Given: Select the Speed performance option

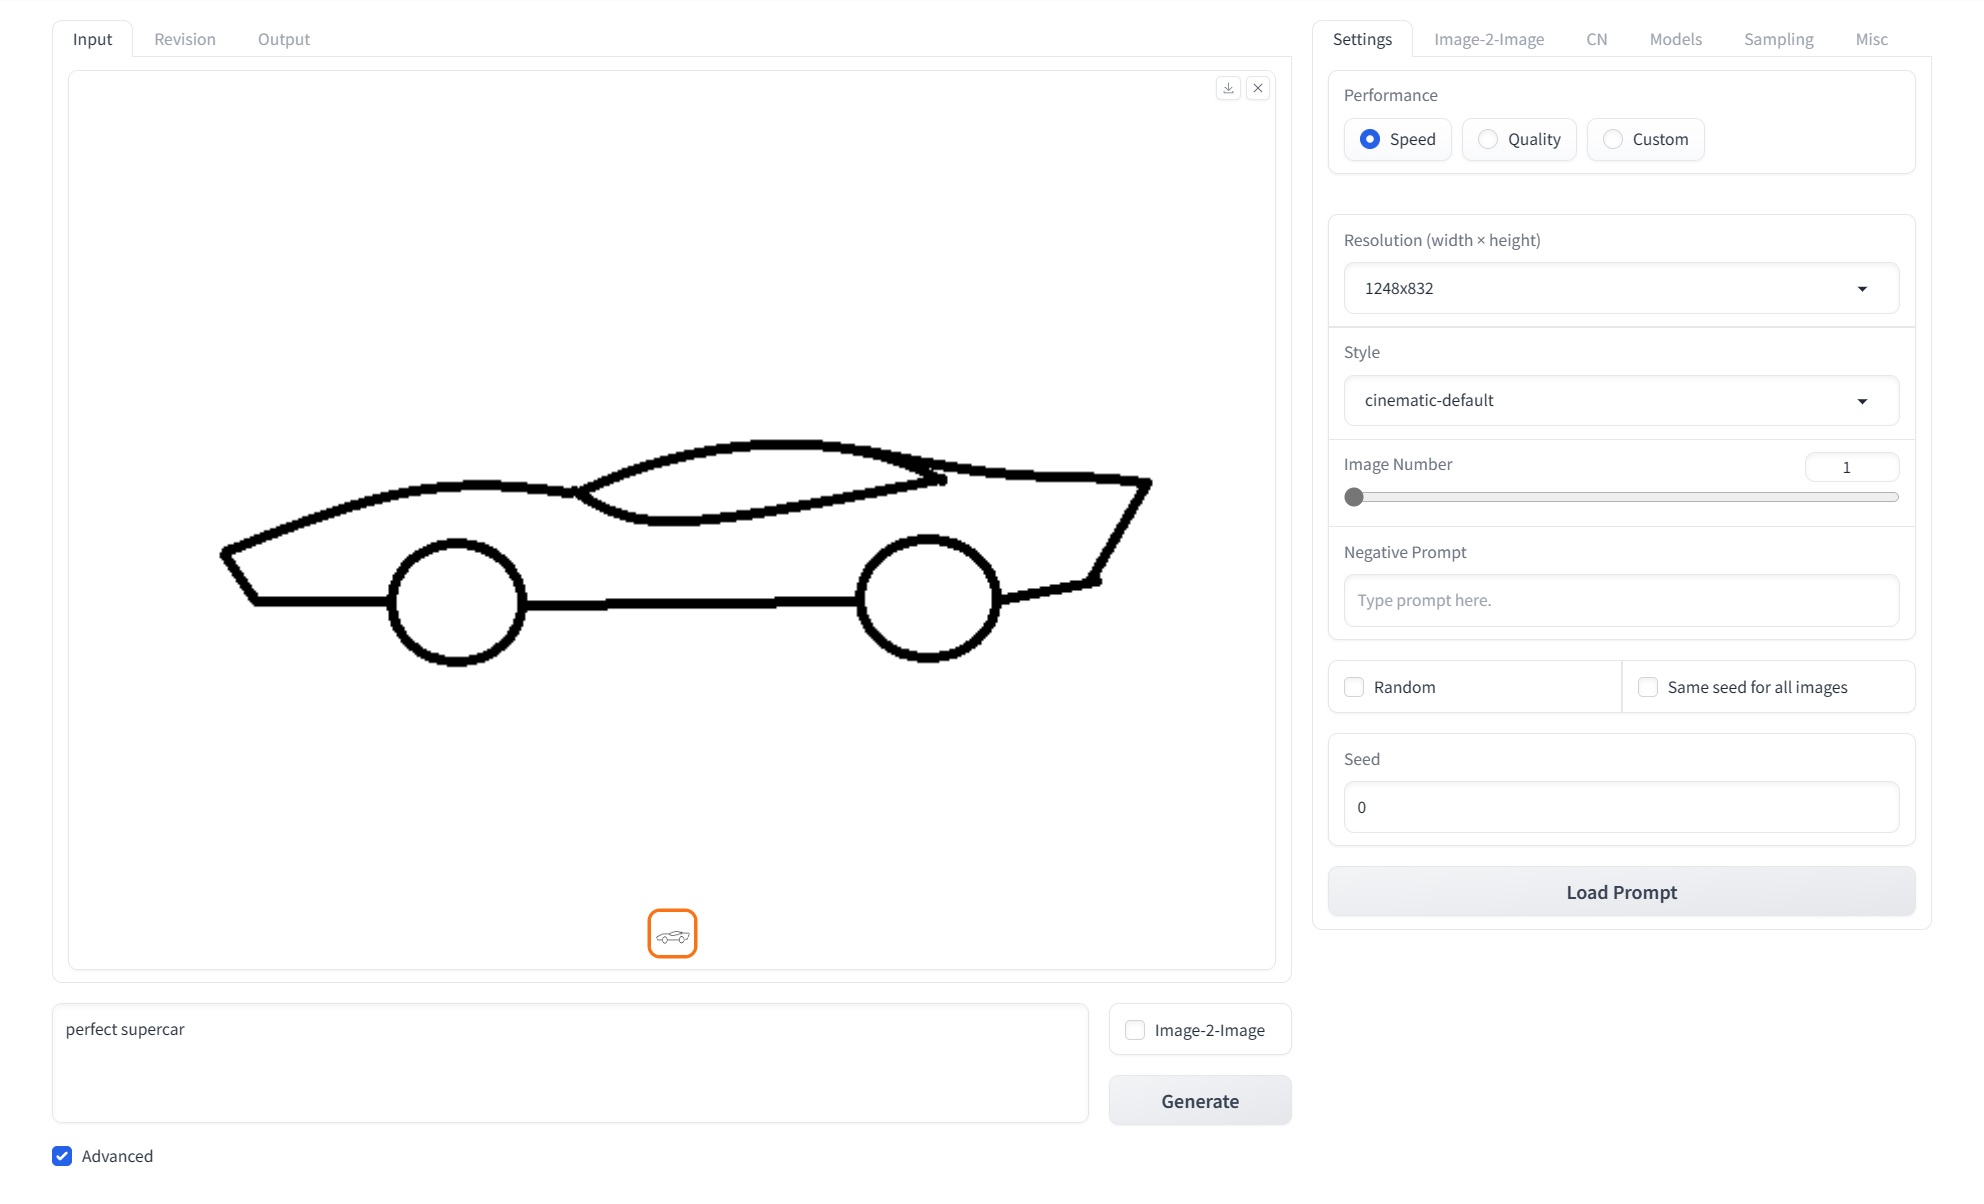Looking at the screenshot, I should click(1370, 139).
